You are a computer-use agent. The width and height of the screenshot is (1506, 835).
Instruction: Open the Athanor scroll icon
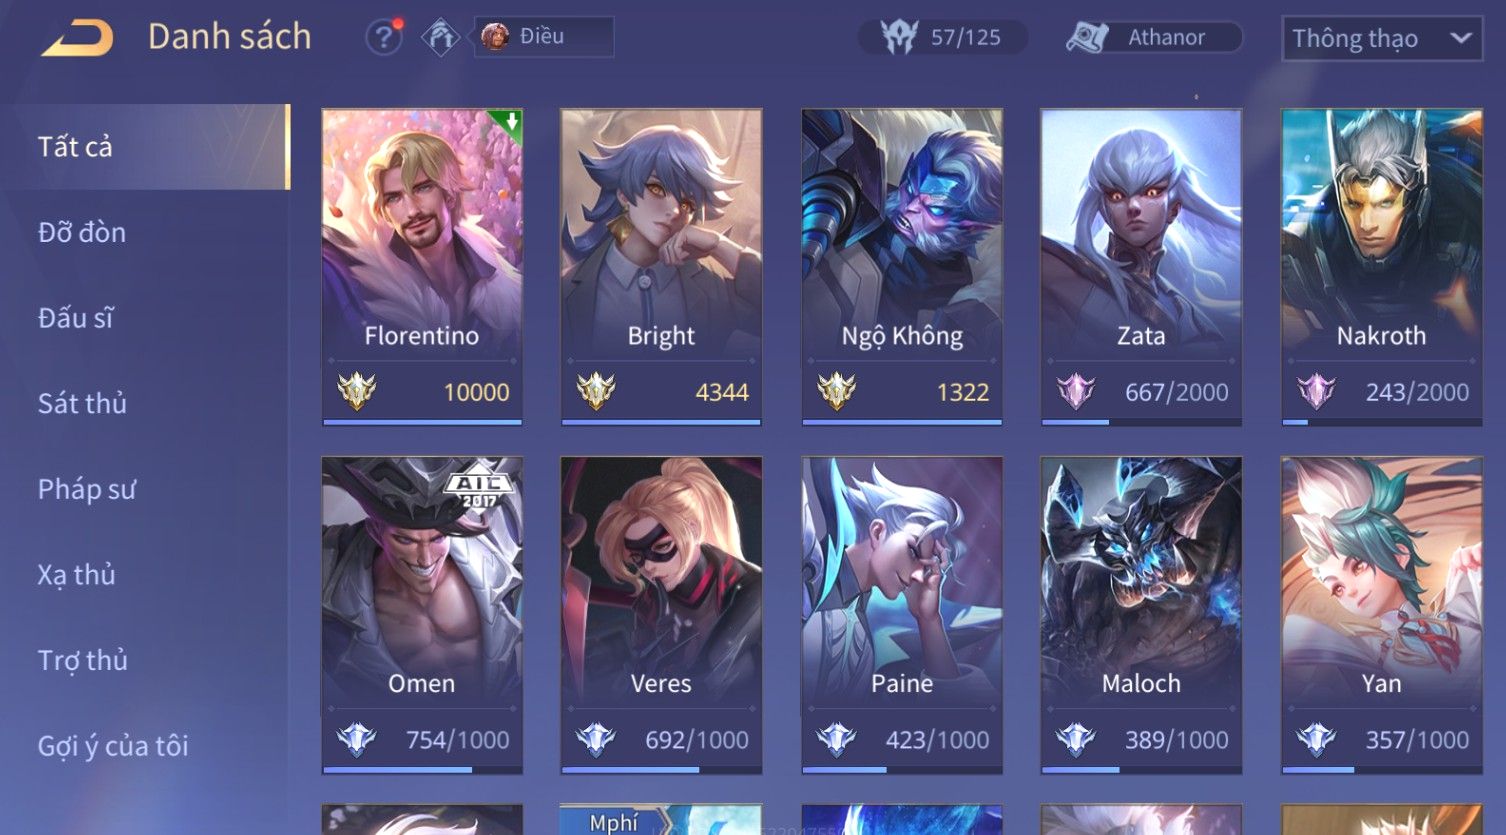click(x=1087, y=38)
